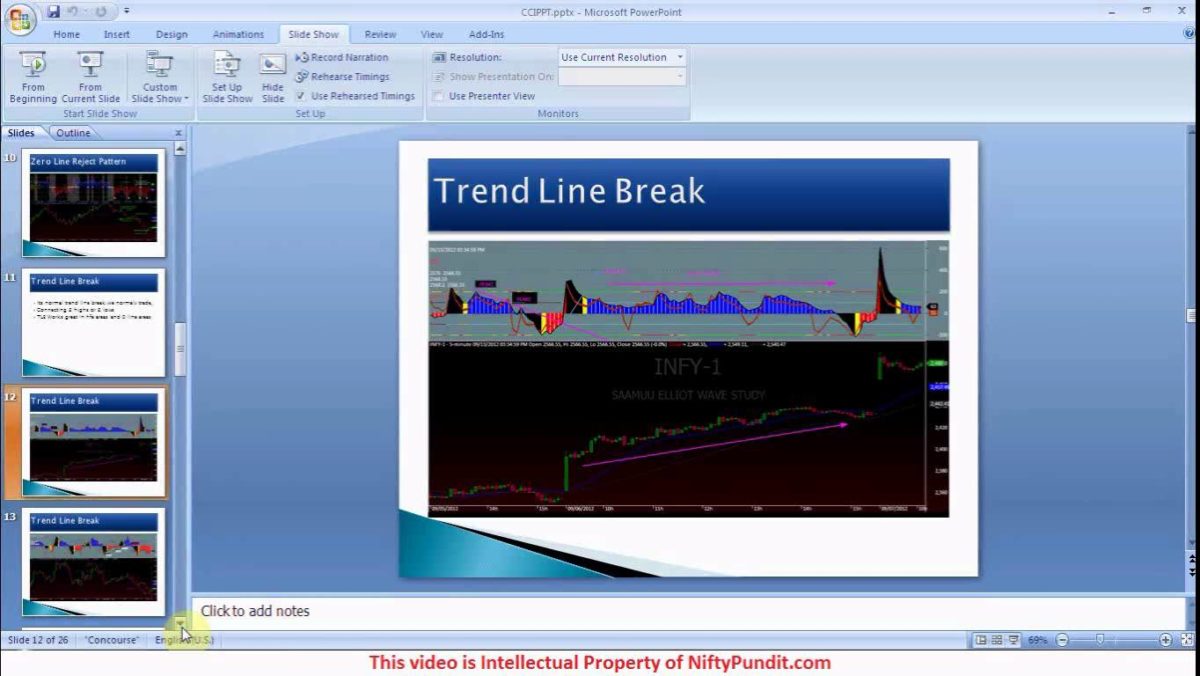Image resolution: width=1200 pixels, height=676 pixels.
Task: Start slideshow From Current Slide
Action: [90, 78]
